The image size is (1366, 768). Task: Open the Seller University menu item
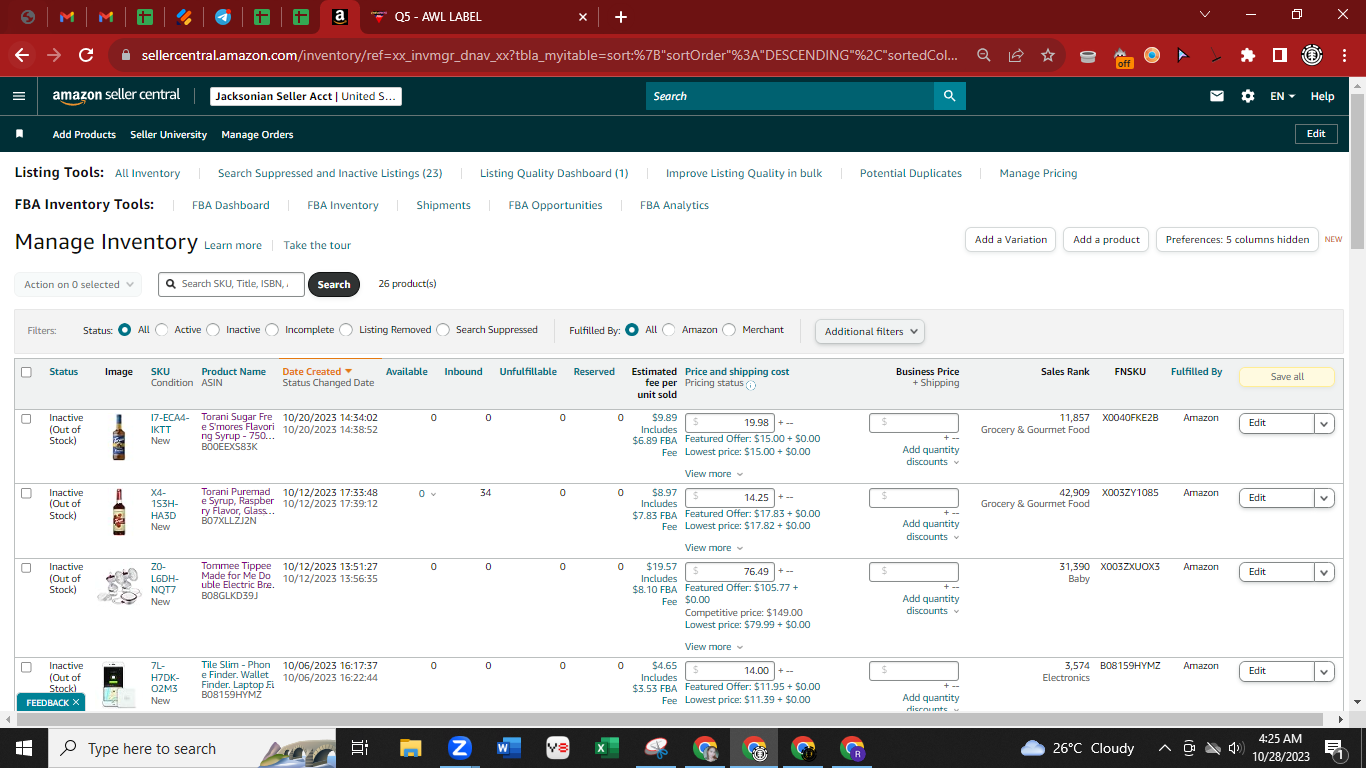[168, 134]
